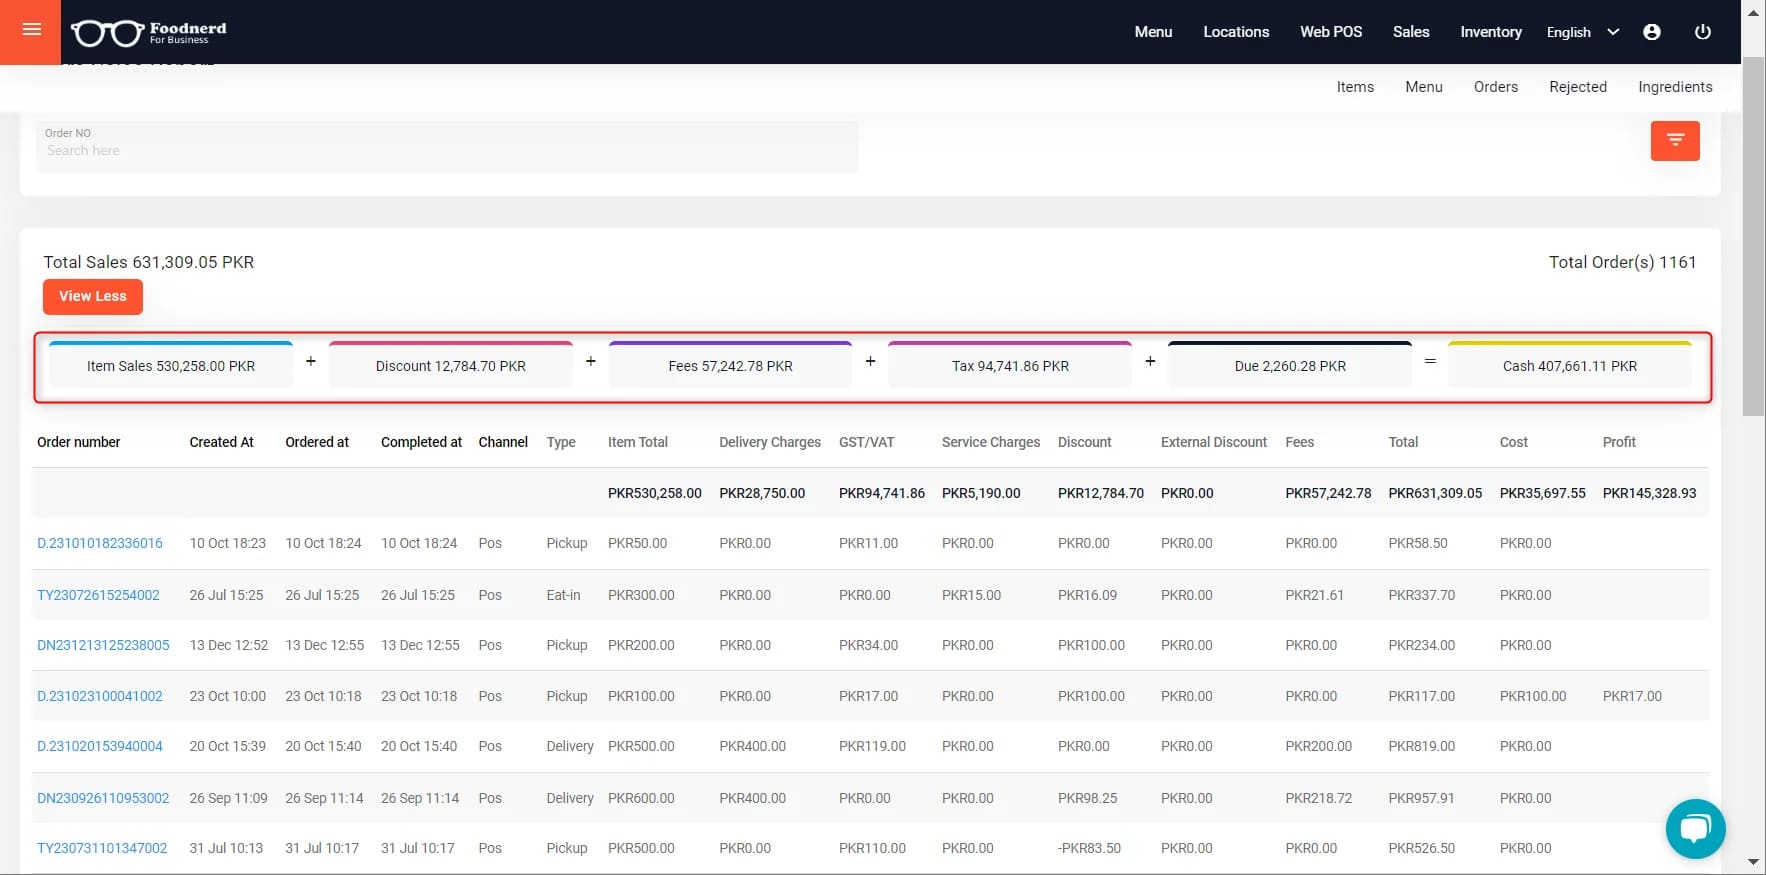1766x875 pixels.
Task: Click the Item Sales 530,258.00 PKR card
Action: coord(171,365)
